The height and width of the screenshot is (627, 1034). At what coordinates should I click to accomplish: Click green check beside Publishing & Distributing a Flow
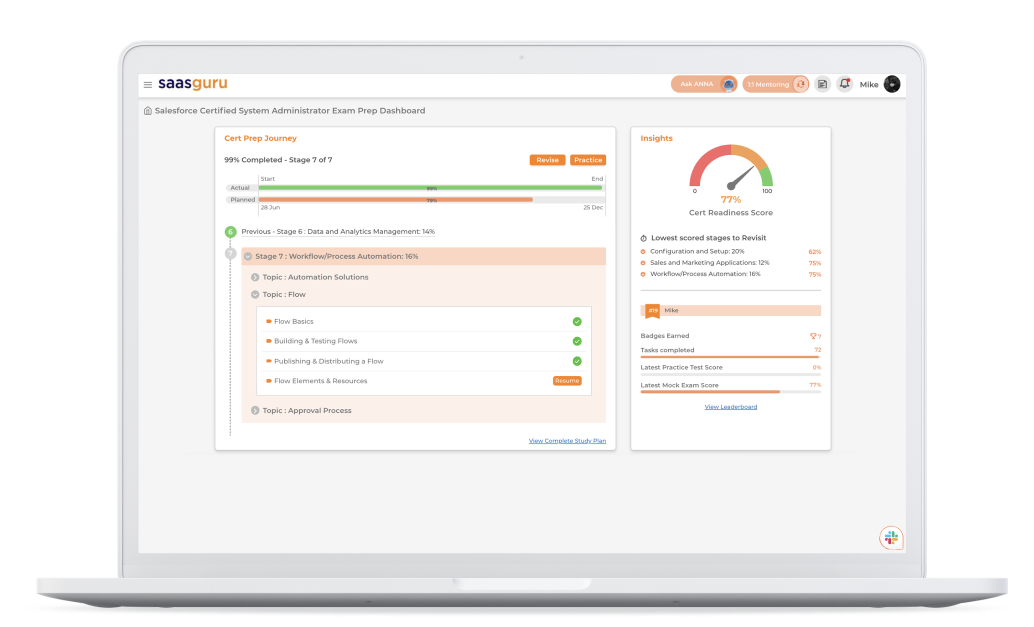click(x=577, y=361)
